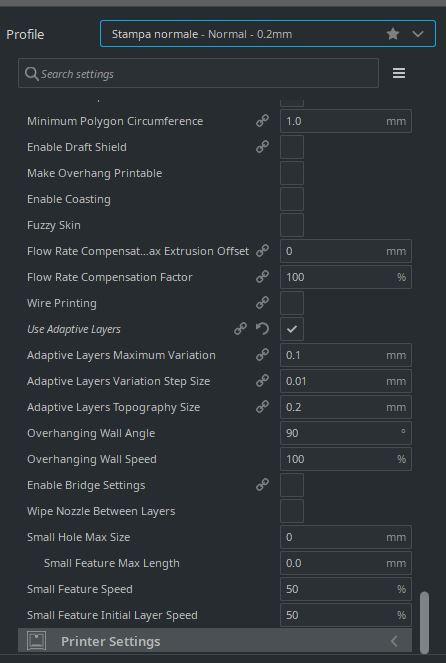Click the Printer Settings header label

tap(110, 641)
